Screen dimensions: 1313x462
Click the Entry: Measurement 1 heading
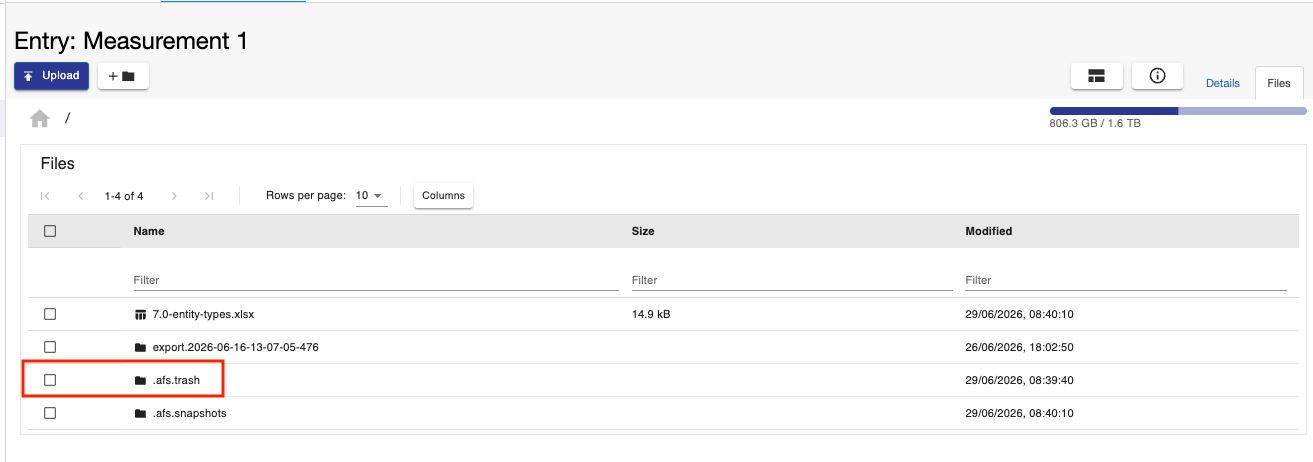131,41
